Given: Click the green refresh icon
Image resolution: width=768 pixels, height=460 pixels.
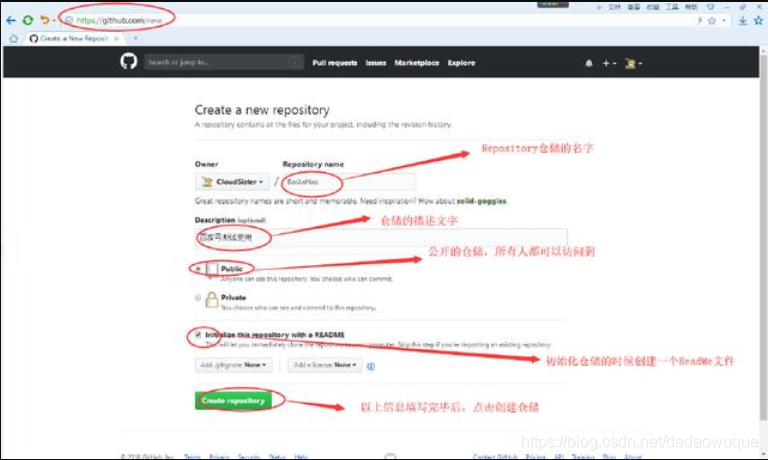Looking at the screenshot, I should [x=28, y=20].
